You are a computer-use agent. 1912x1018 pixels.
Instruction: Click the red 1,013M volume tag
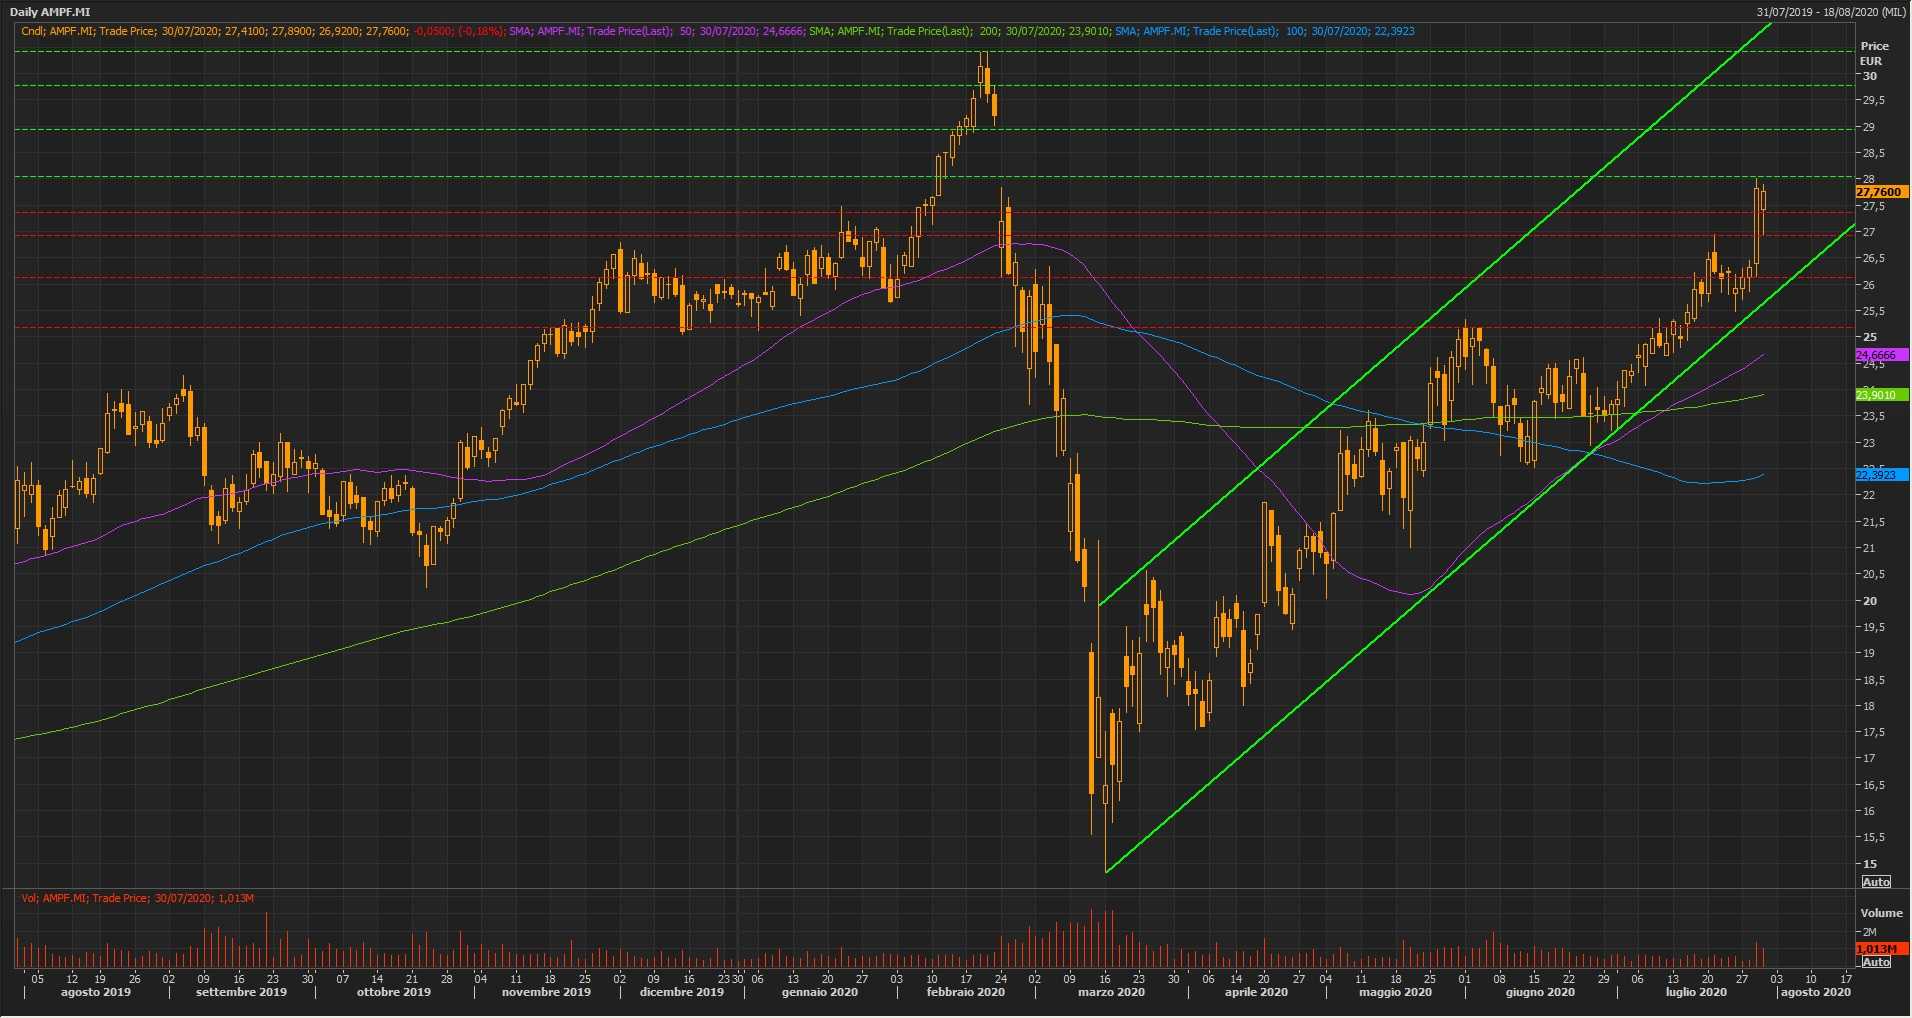point(1881,949)
